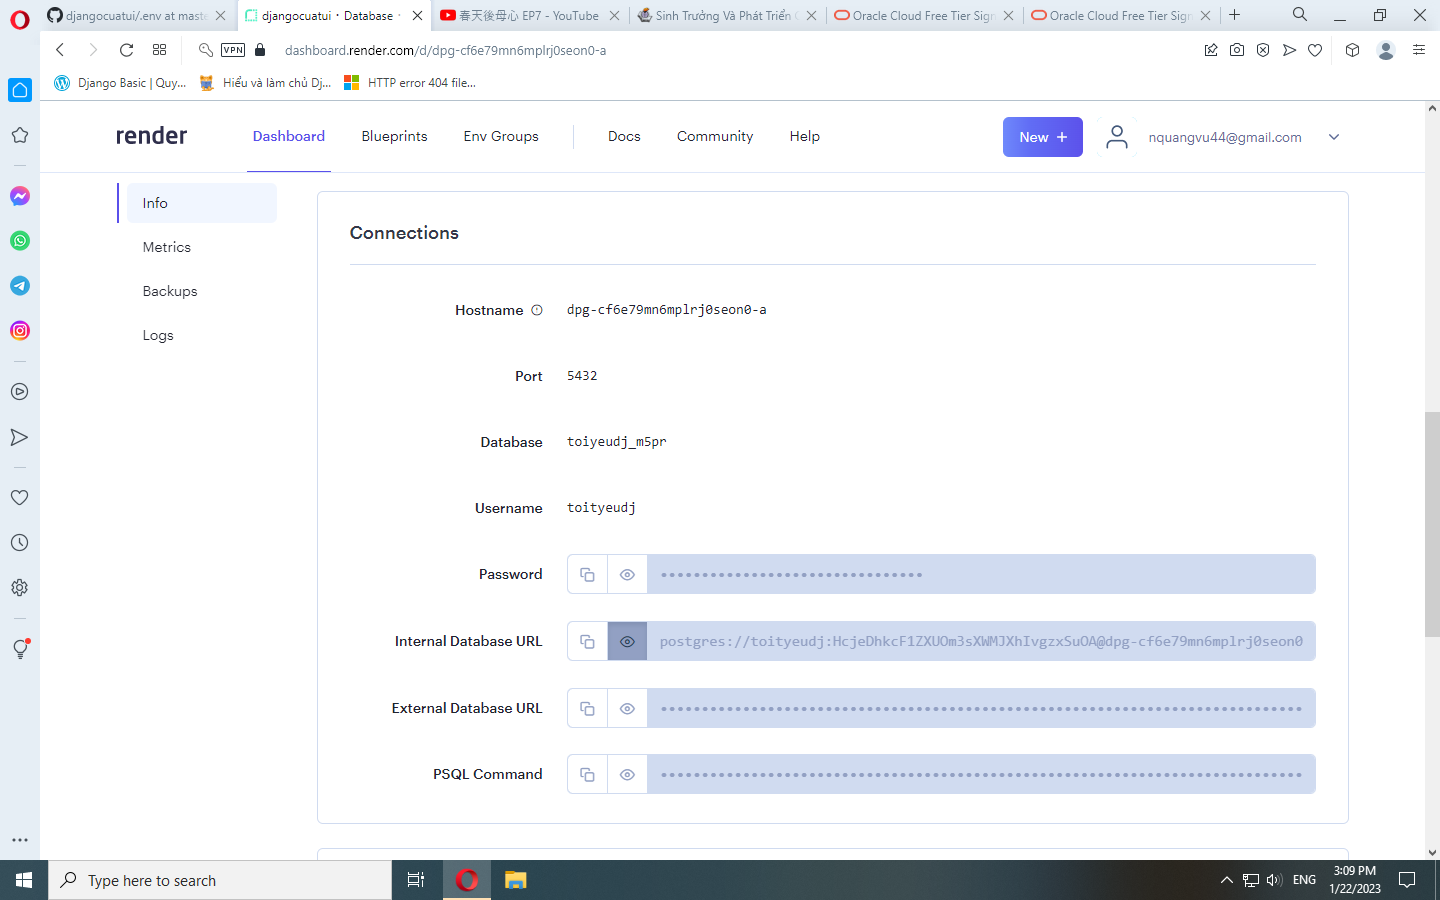Hide the Internal Database URL
This screenshot has width=1440, height=900.
[x=627, y=641]
